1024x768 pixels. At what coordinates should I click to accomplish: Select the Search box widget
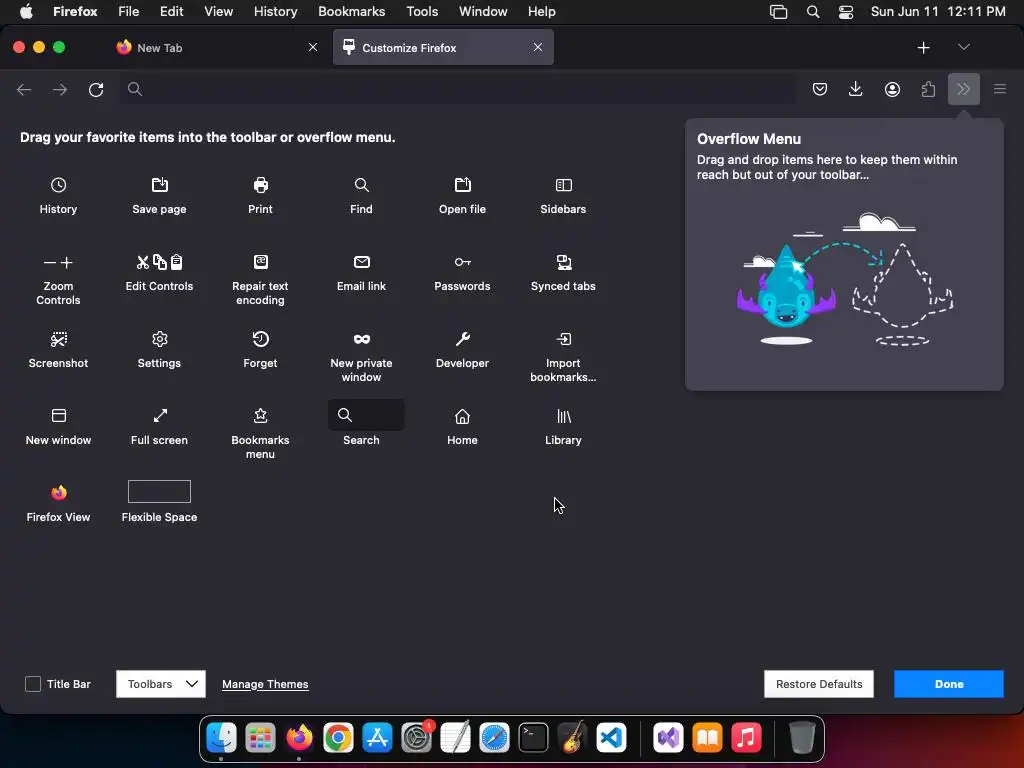click(366, 415)
